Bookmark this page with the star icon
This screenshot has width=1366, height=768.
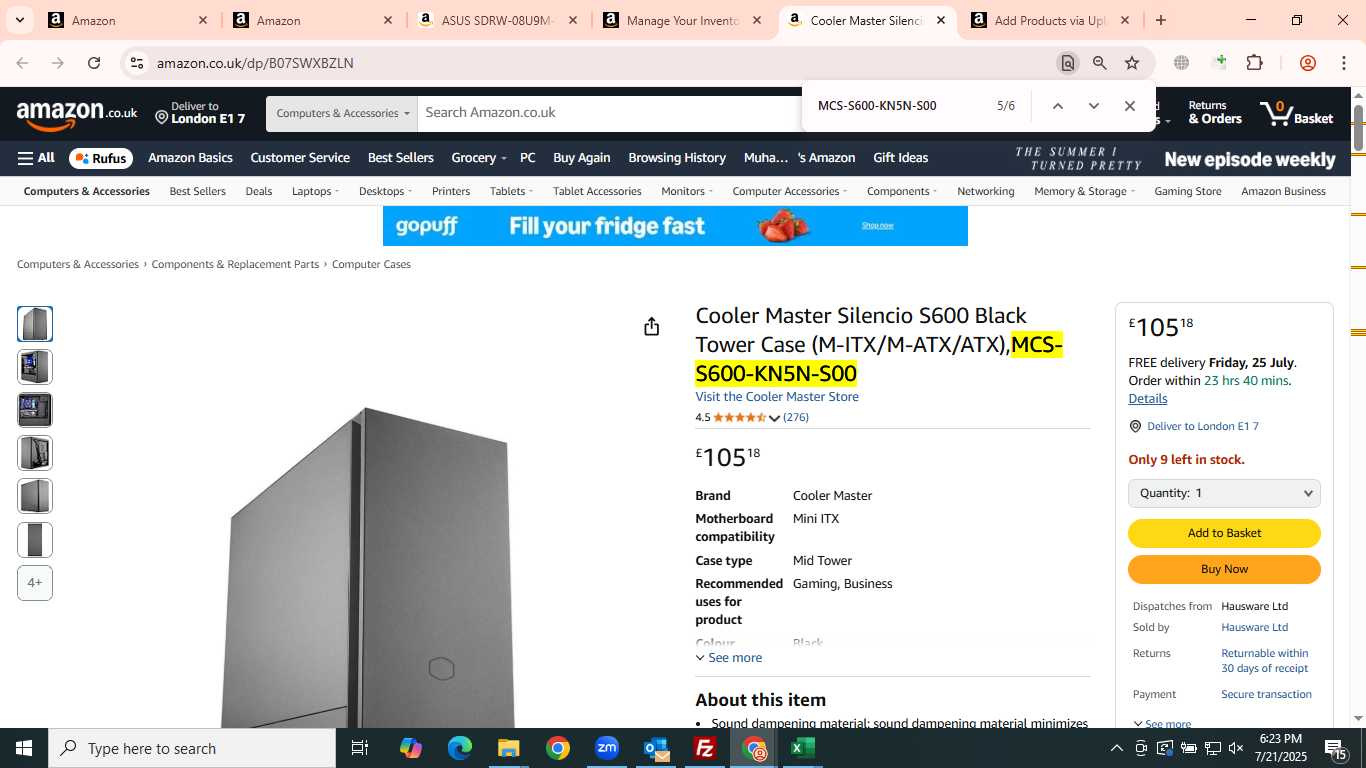(x=1132, y=63)
